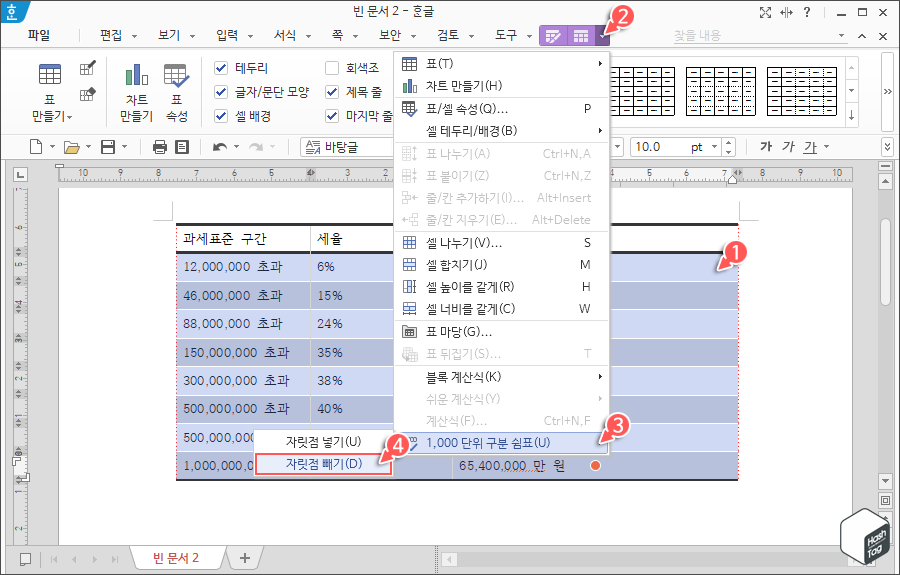The height and width of the screenshot is (575, 900).
Task: Select 표/셀 속성(Q) menu item
Action: coord(501,108)
